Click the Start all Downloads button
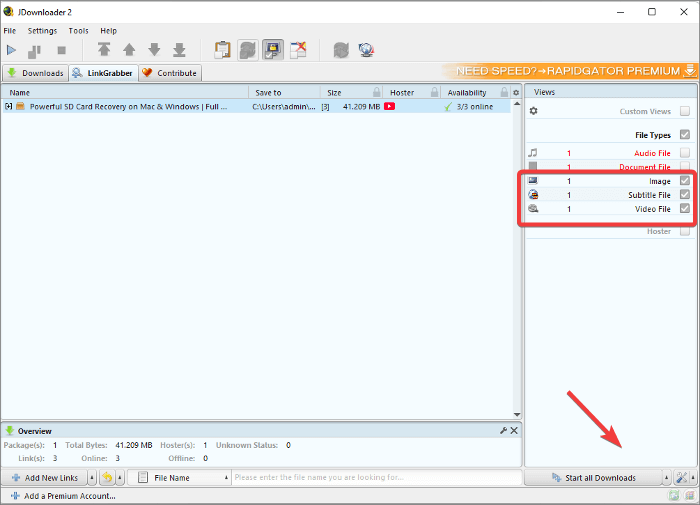The height and width of the screenshot is (505, 700). [x=593, y=478]
